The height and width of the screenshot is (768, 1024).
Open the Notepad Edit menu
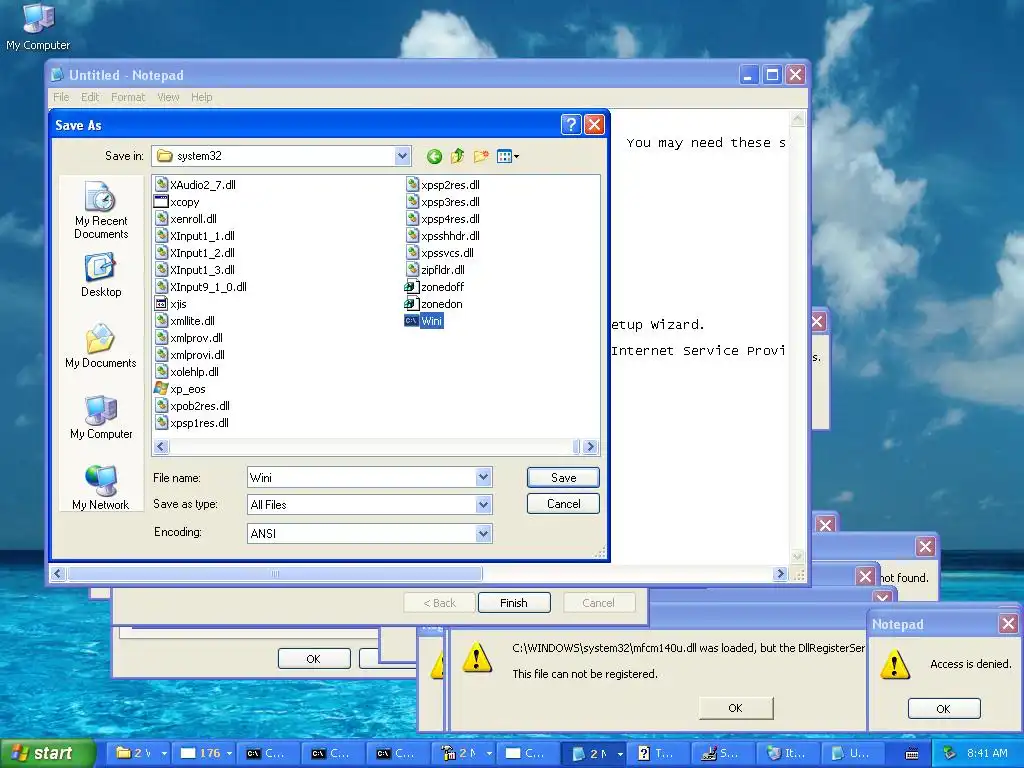pyautogui.click(x=90, y=97)
